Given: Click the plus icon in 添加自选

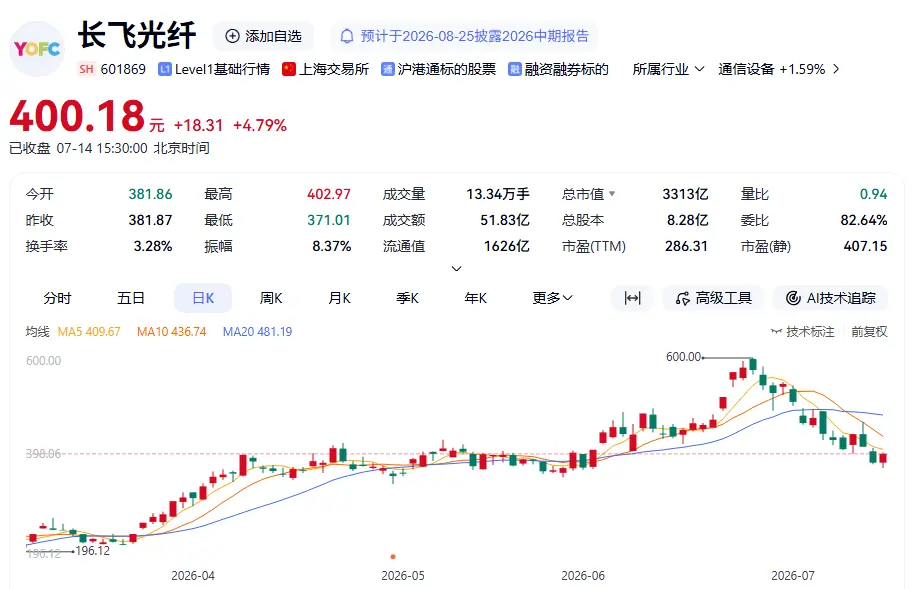Looking at the screenshot, I should pyautogui.click(x=232, y=36).
